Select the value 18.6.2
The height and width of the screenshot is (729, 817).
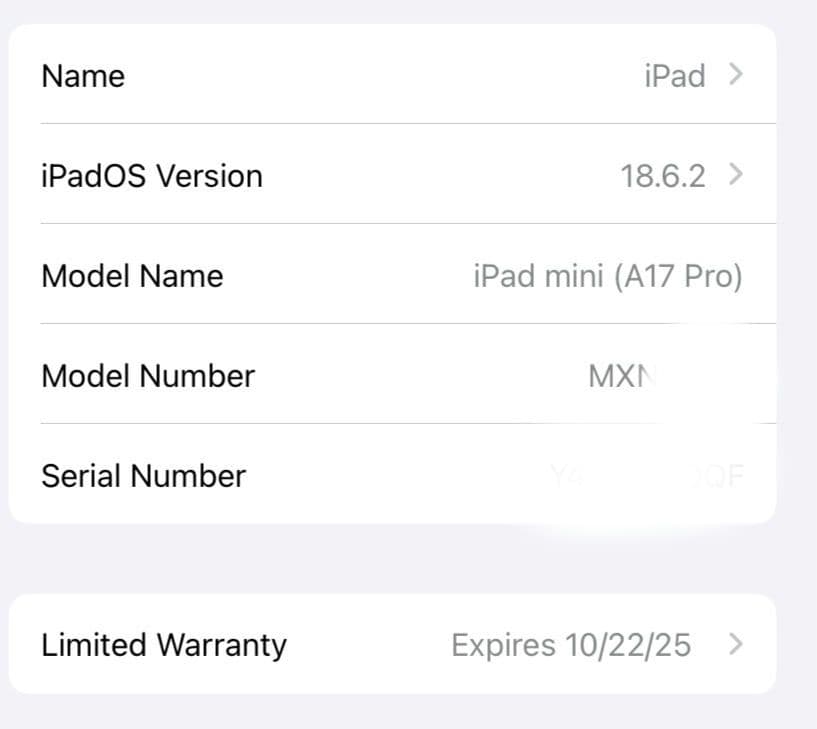pos(666,175)
